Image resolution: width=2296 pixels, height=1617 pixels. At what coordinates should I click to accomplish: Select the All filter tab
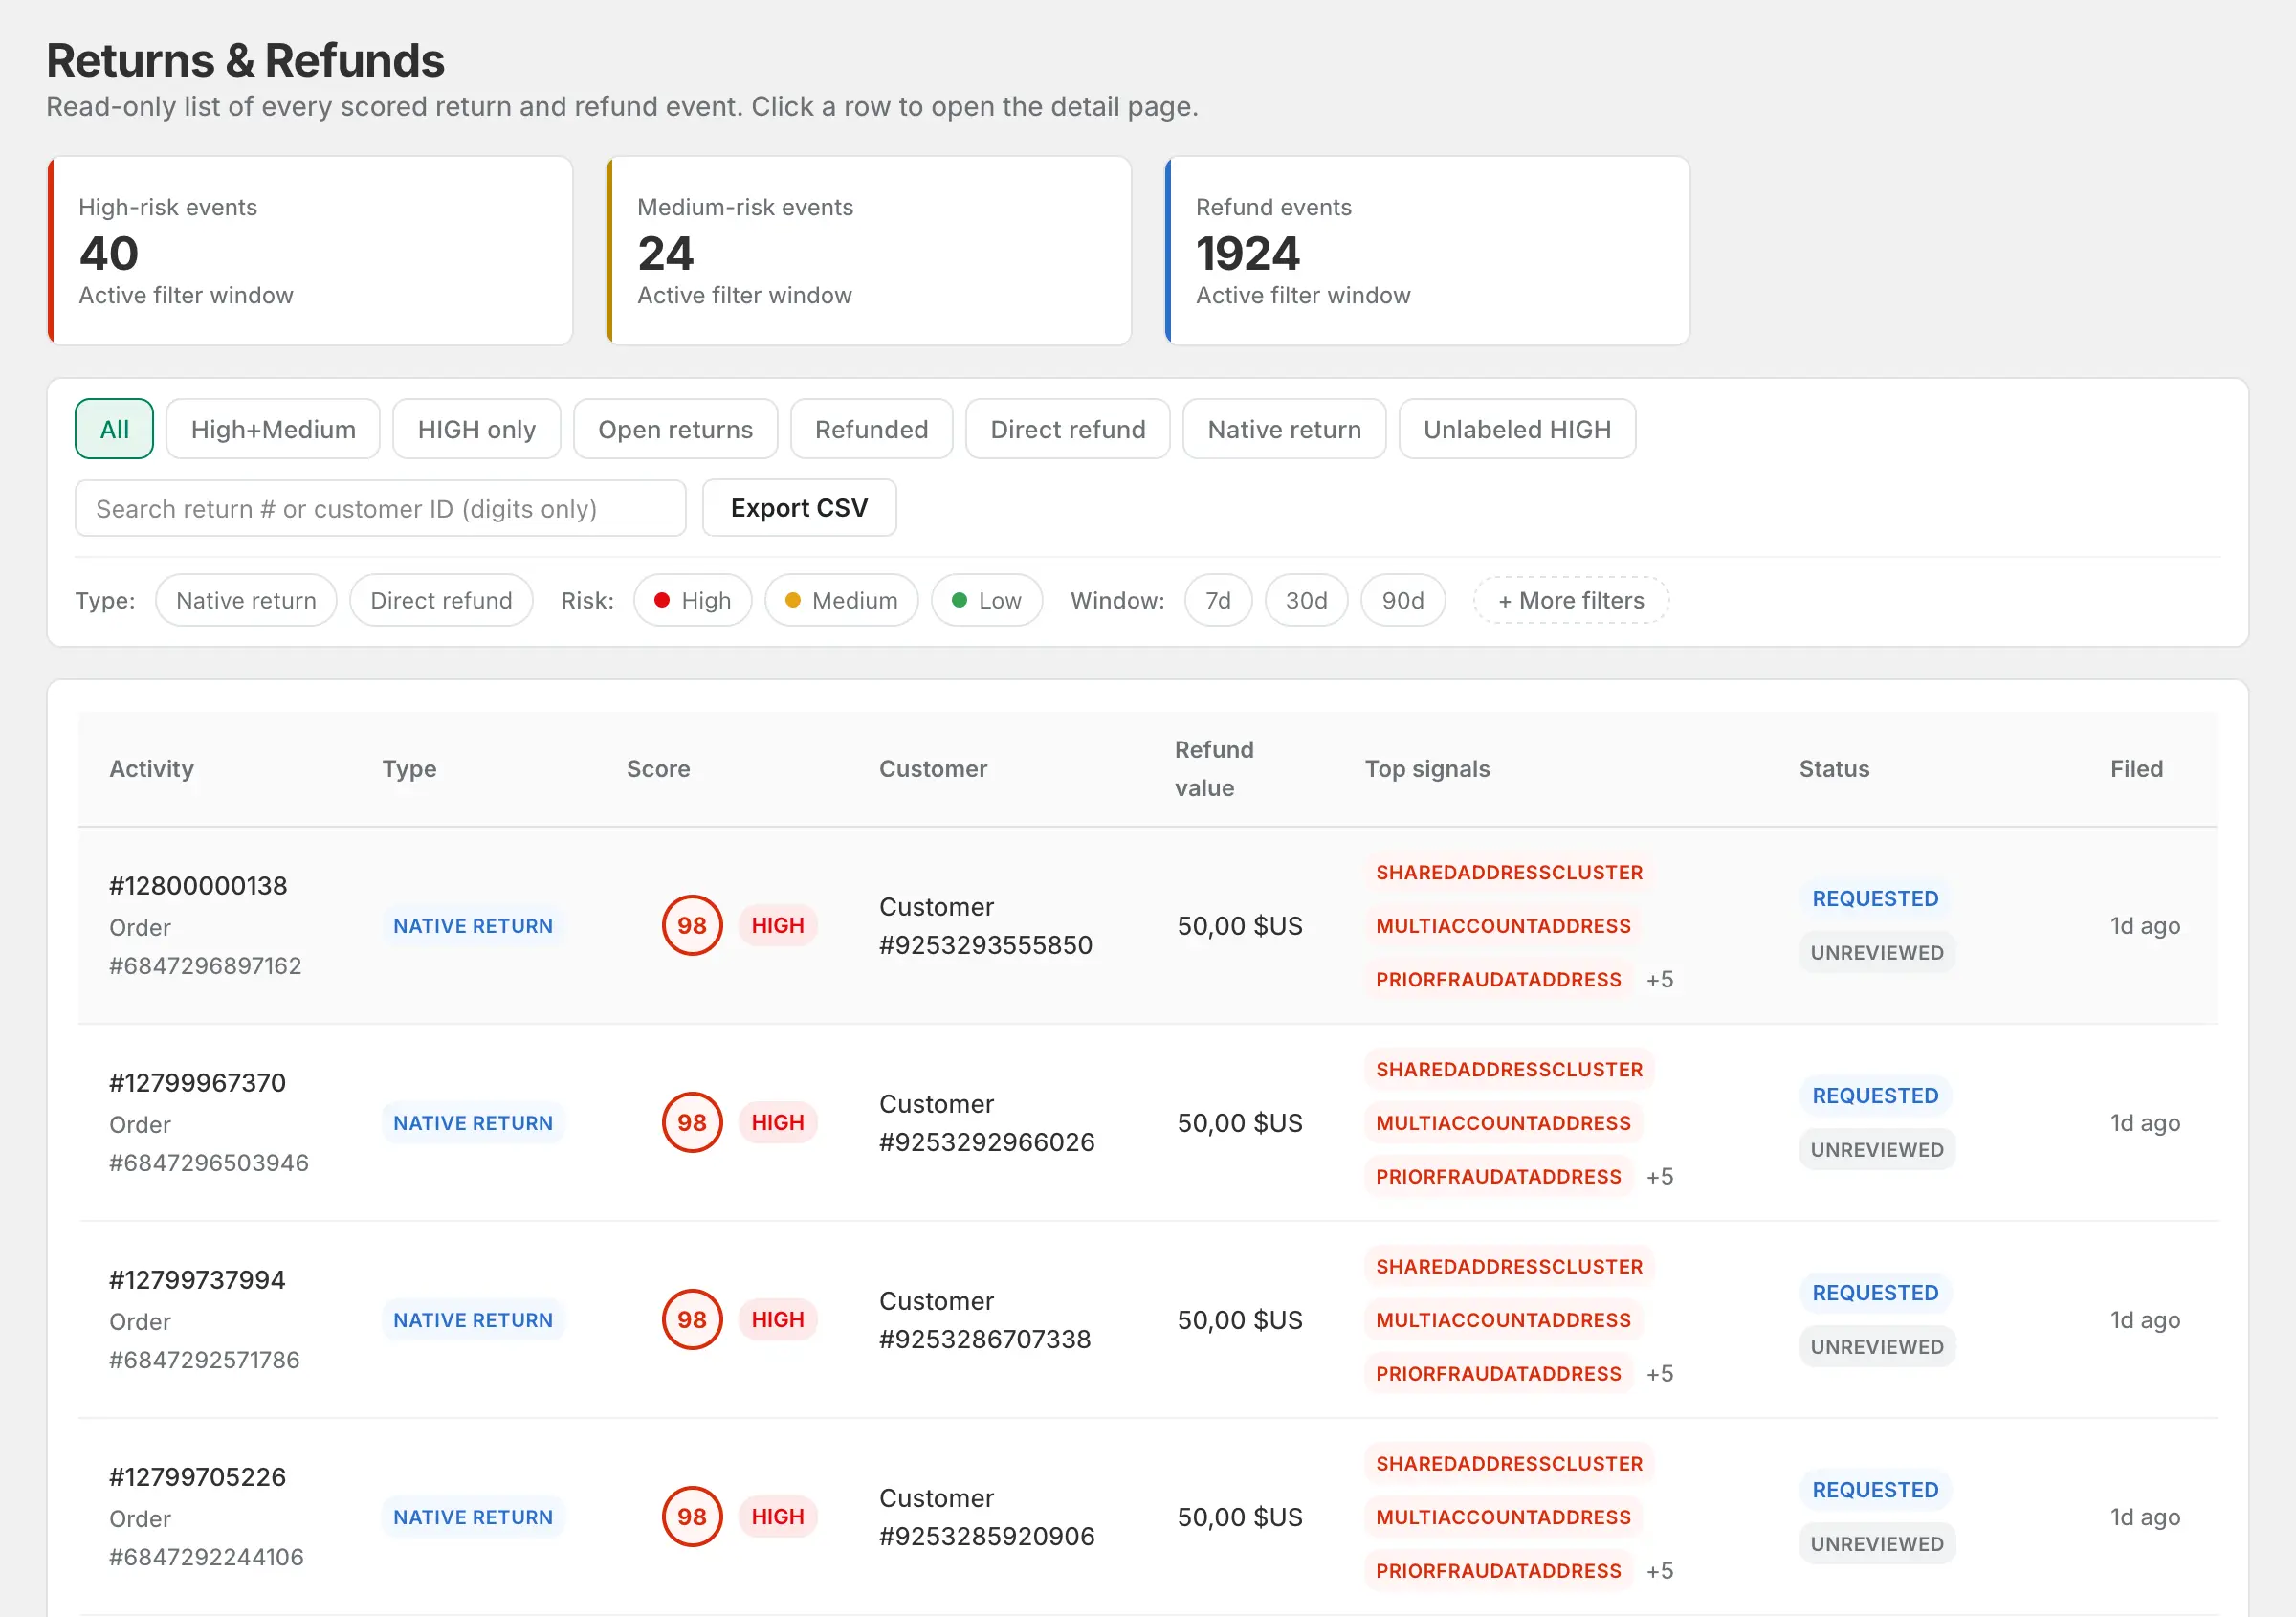coord(114,429)
